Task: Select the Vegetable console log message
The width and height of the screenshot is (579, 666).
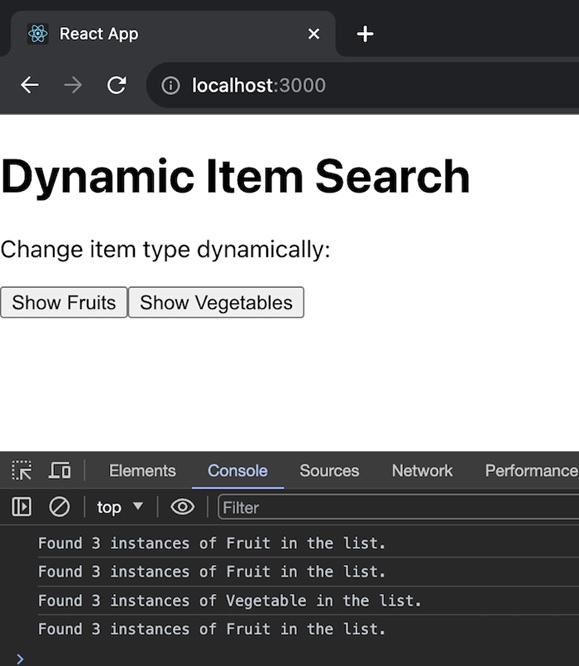Action: point(229,601)
